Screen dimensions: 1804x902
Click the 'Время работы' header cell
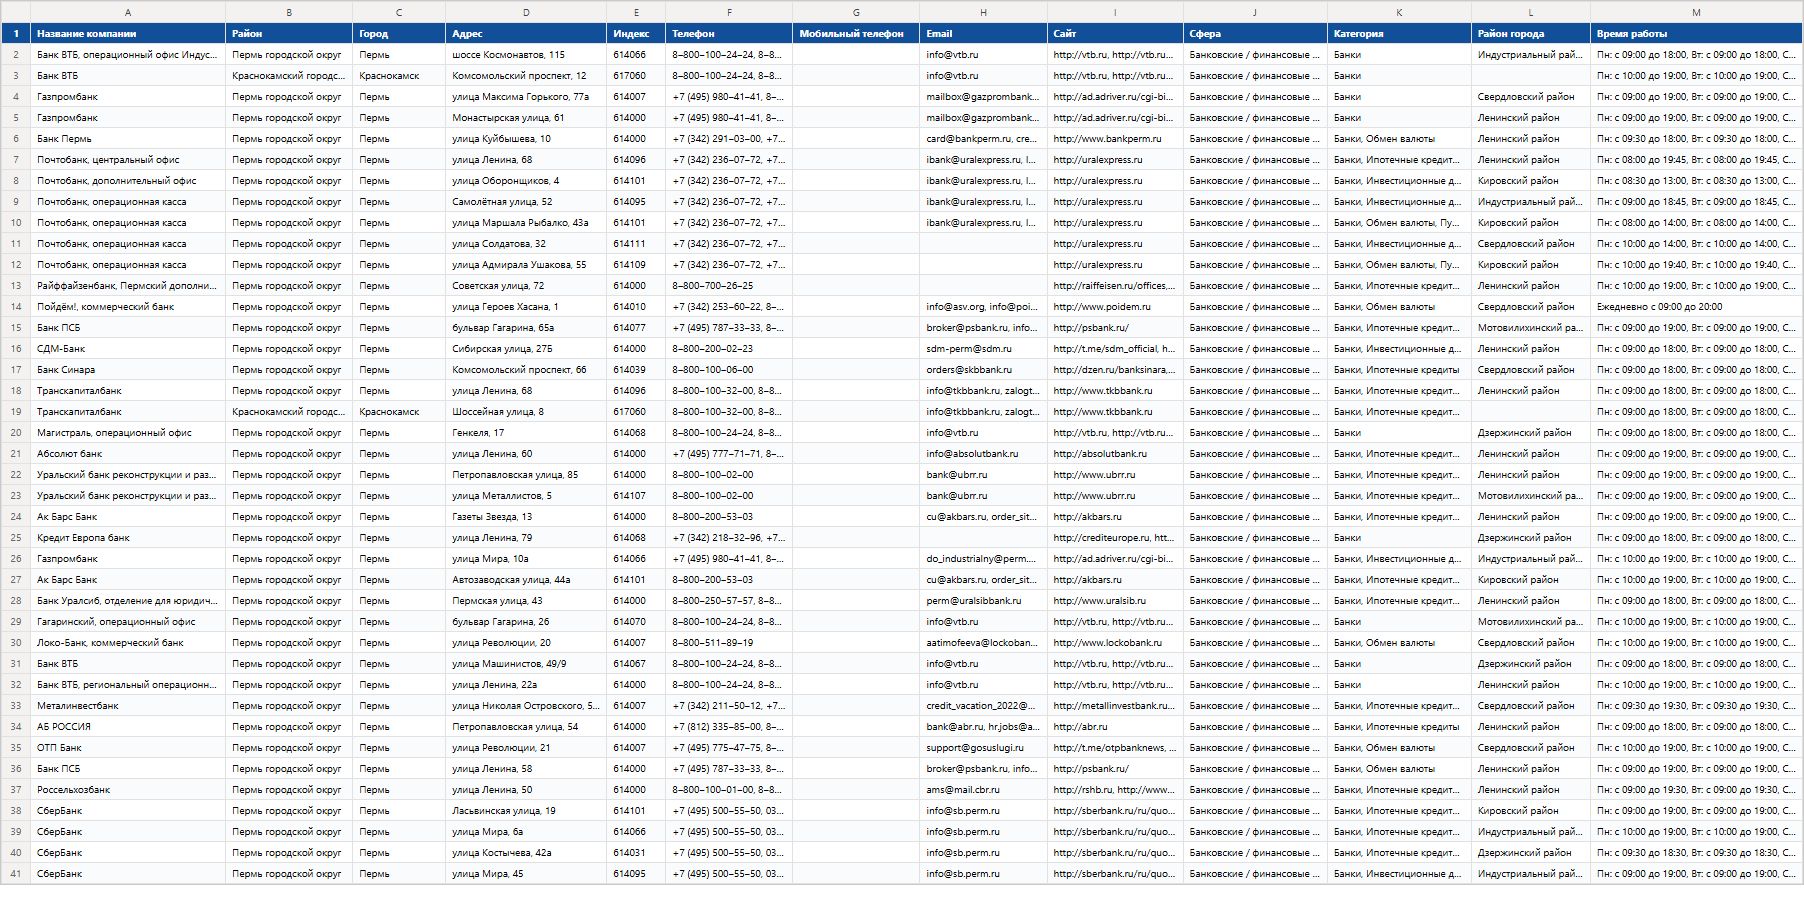1696,34
